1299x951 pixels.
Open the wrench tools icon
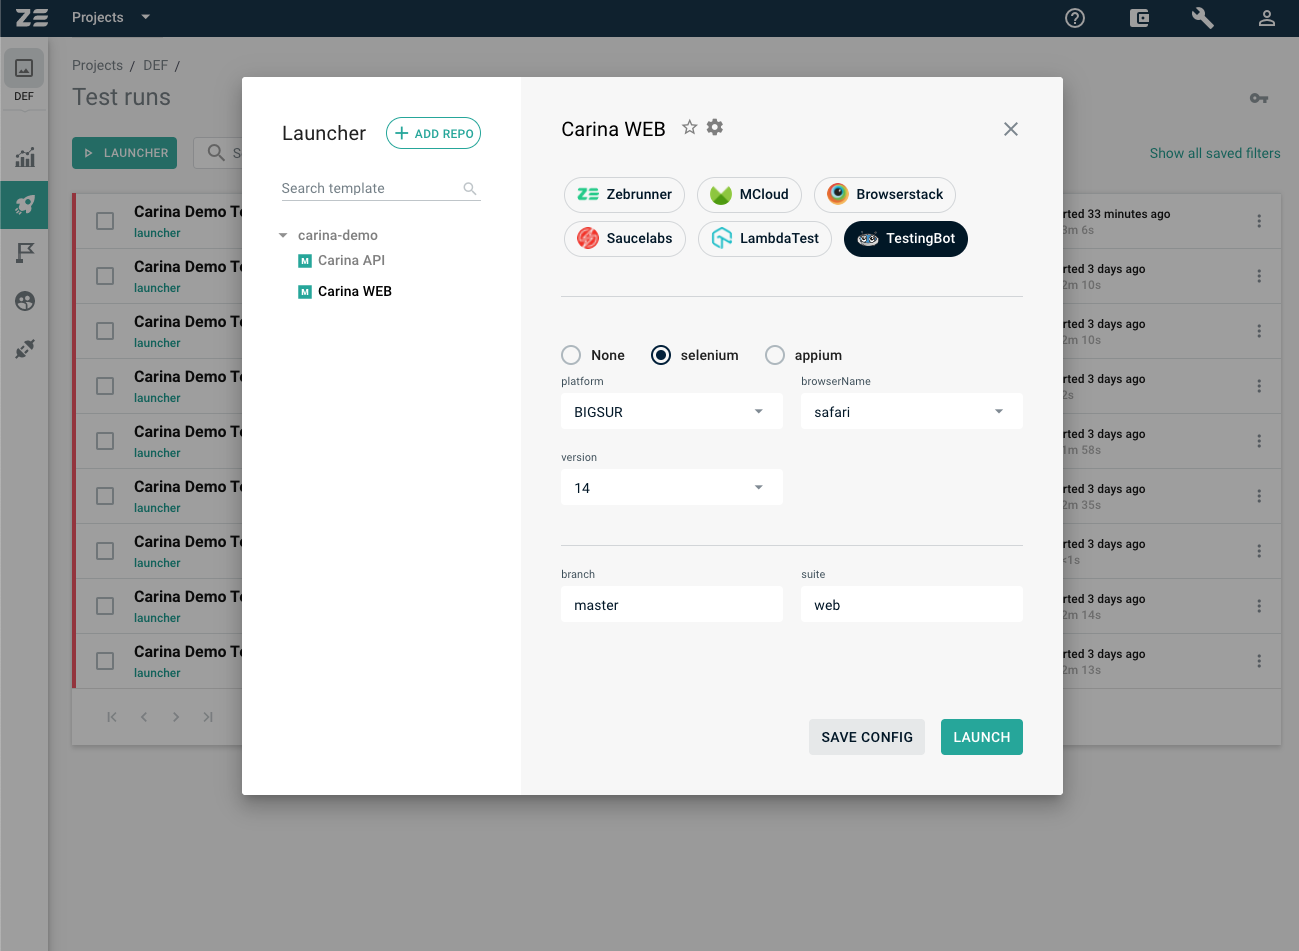(1203, 18)
